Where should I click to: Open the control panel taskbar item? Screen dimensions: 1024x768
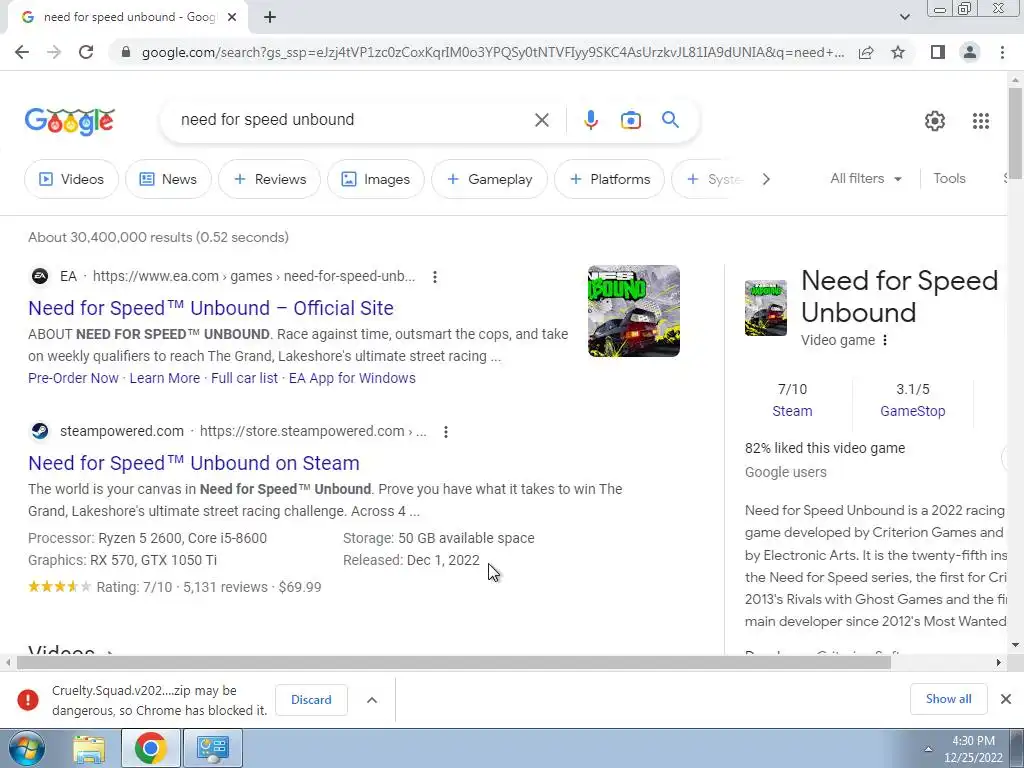coord(213,748)
